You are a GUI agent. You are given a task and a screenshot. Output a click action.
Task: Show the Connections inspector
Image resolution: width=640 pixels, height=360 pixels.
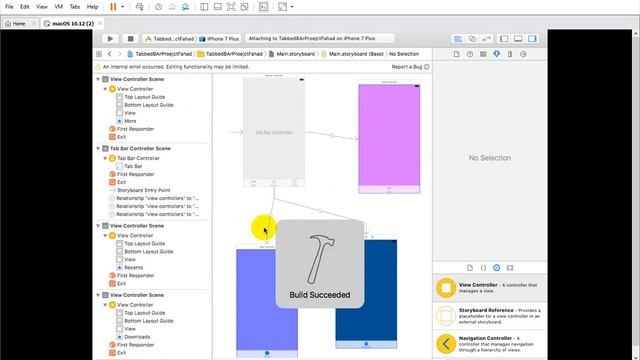(523, 54)
